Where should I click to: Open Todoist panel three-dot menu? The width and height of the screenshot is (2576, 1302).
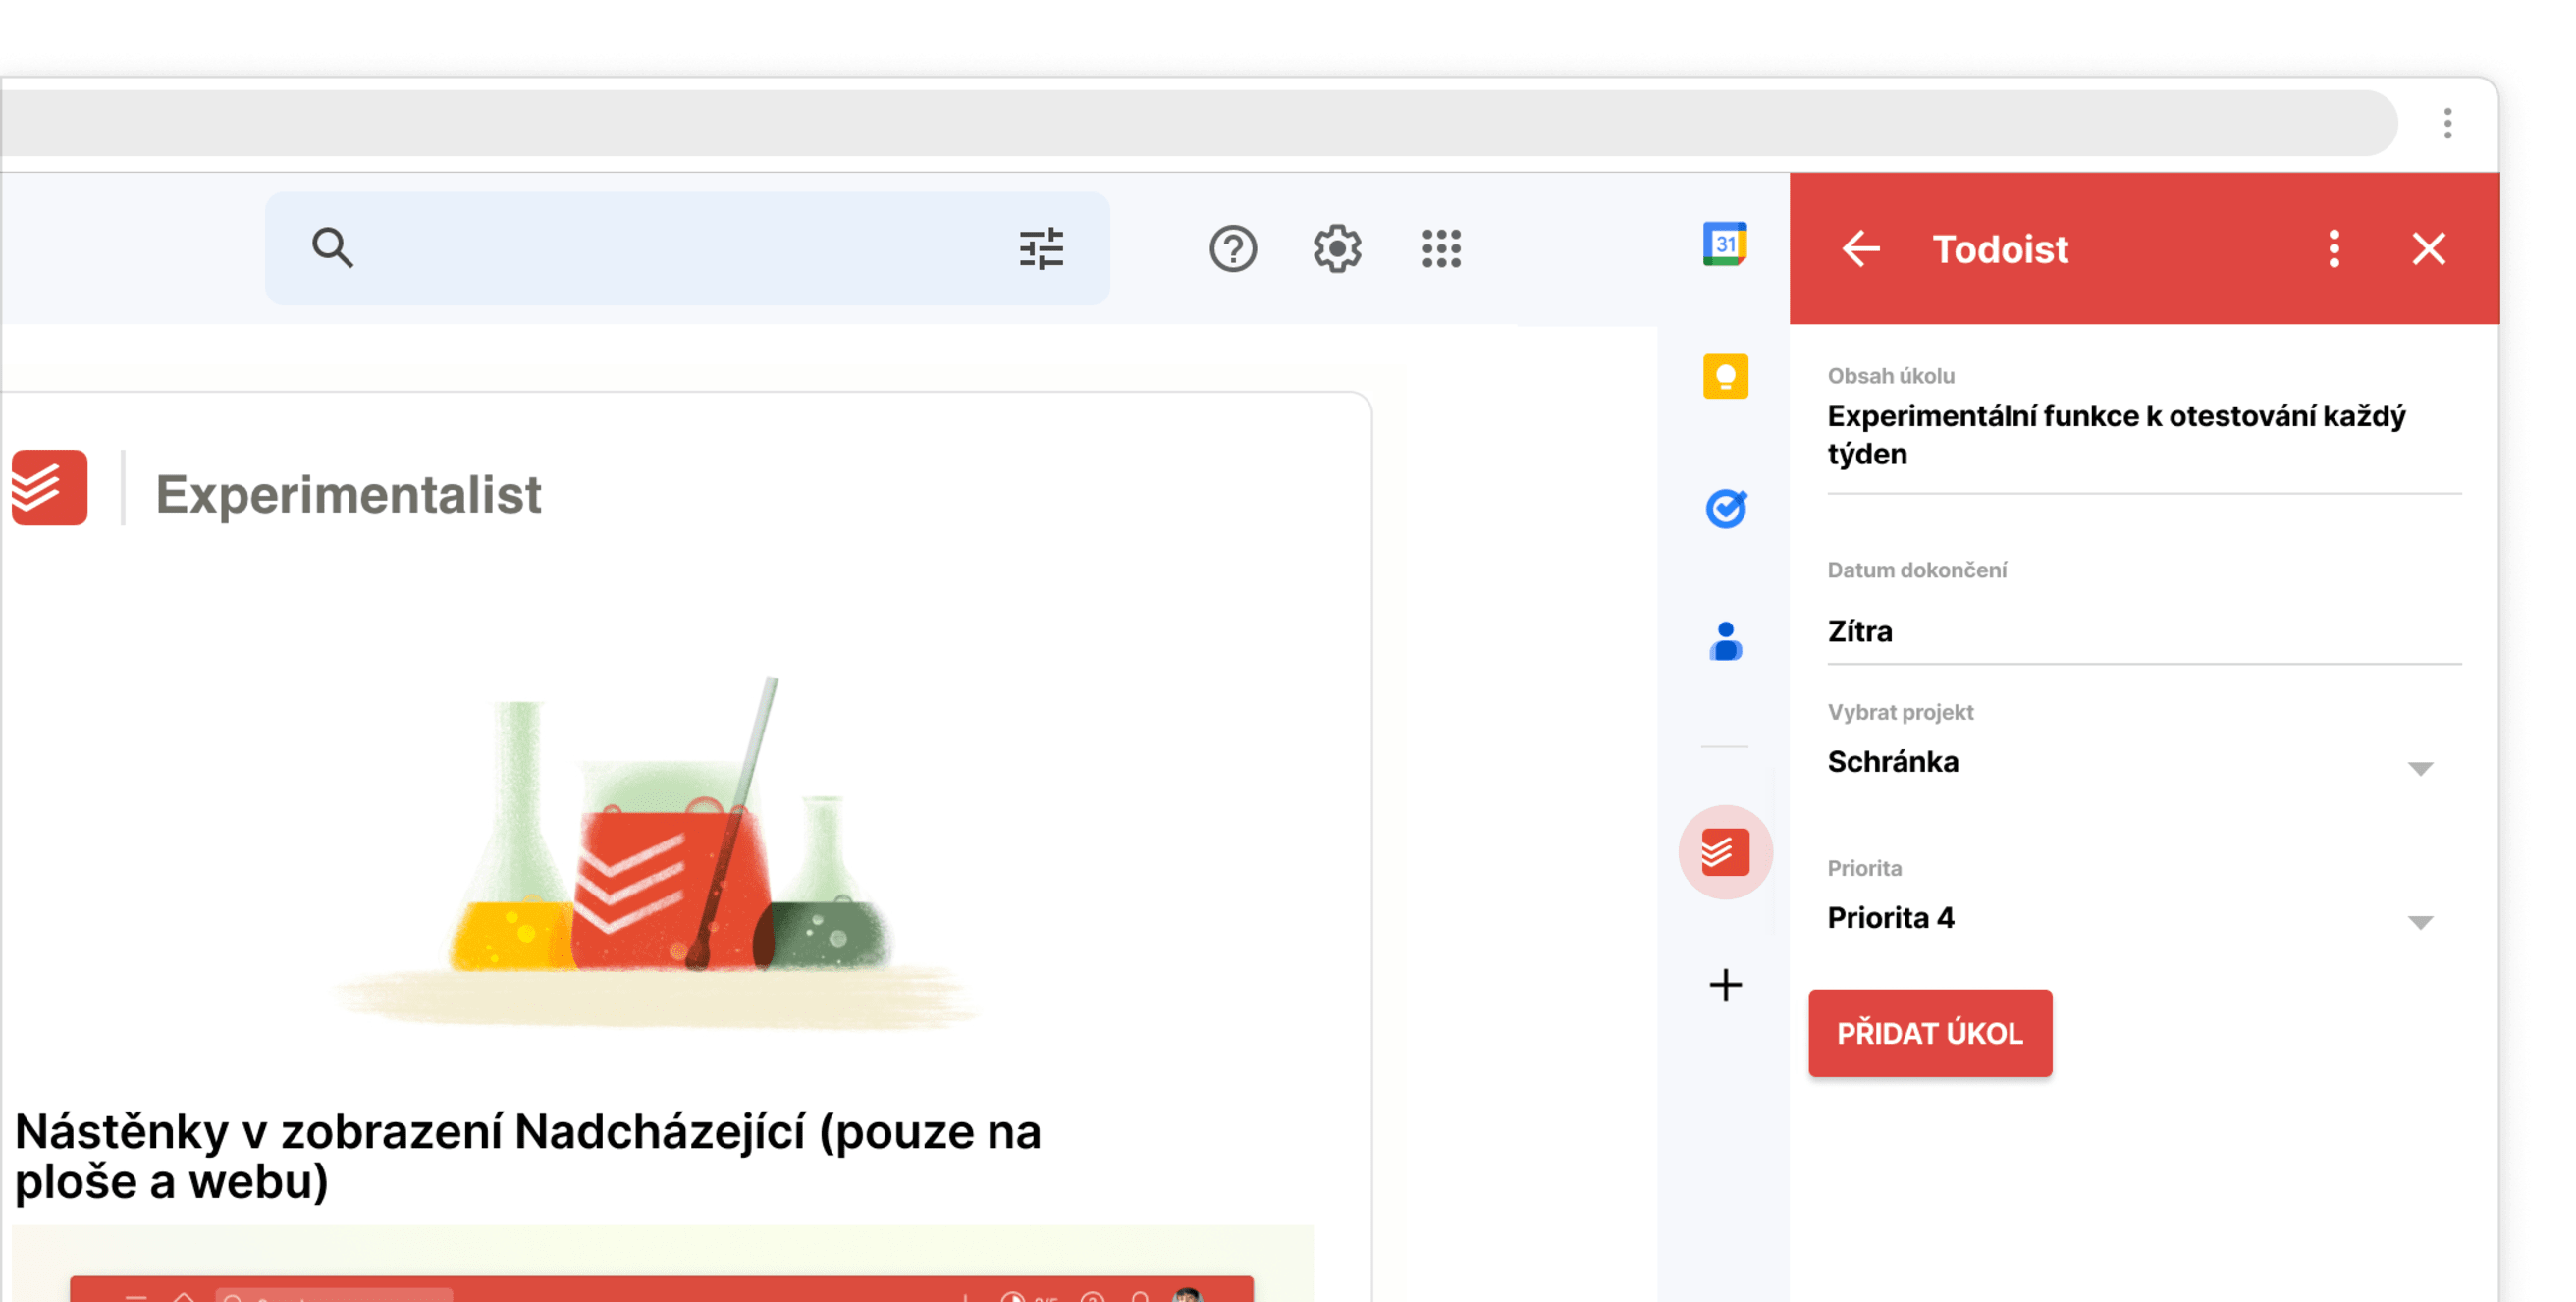2334,249
